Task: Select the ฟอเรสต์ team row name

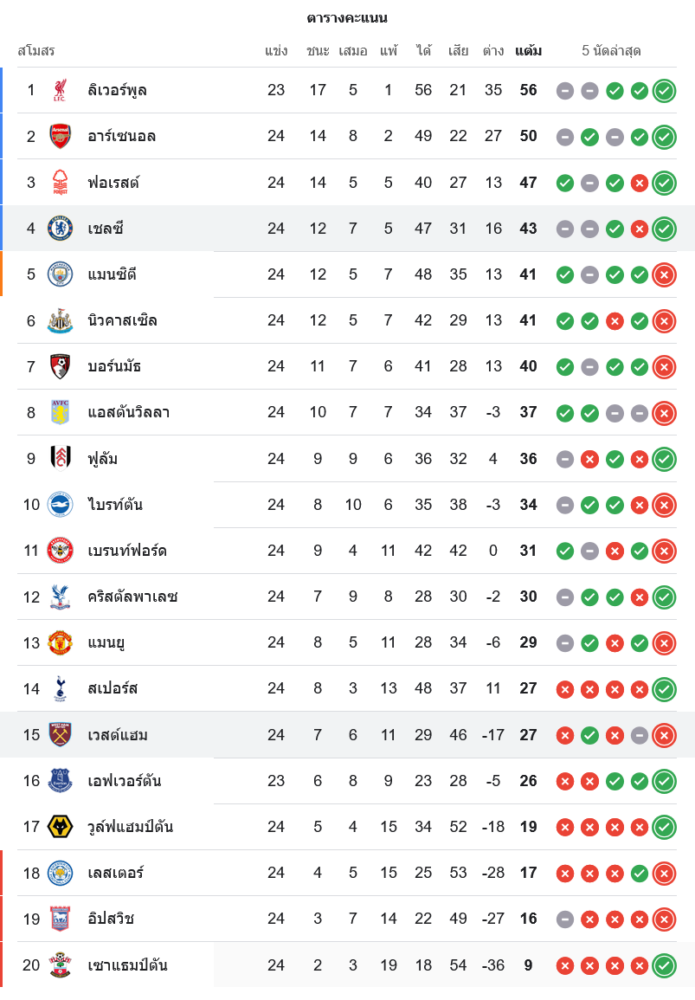Action: (113, 182)
